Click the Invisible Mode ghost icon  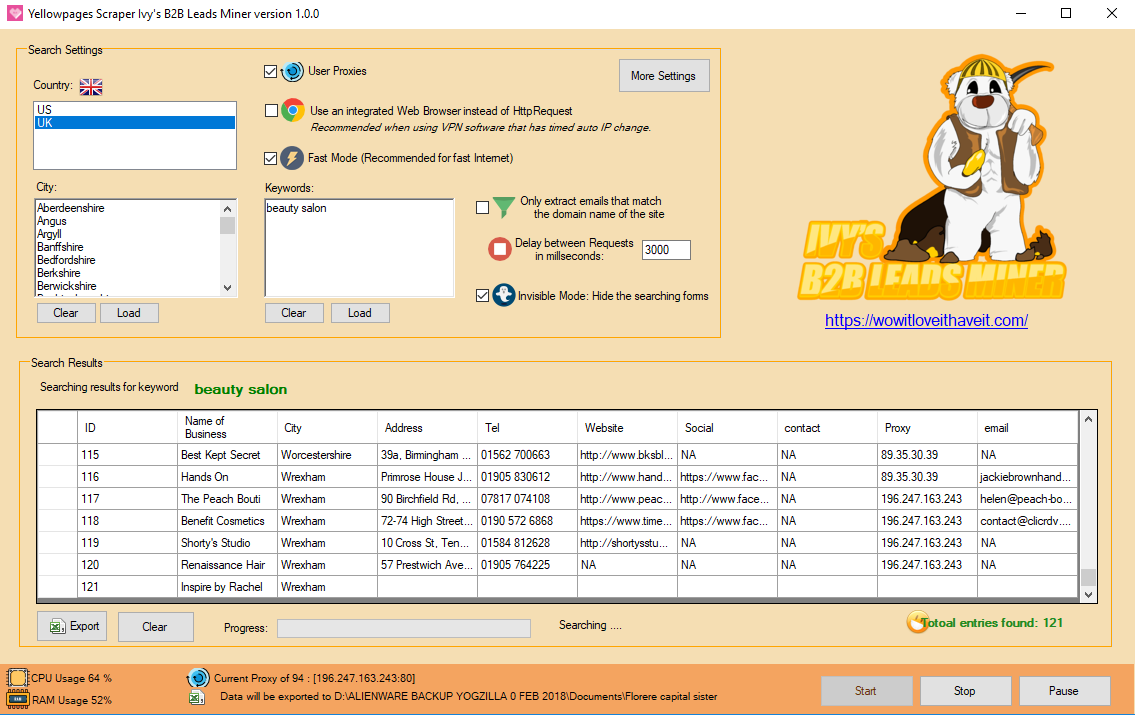click(x=504, y=295)
